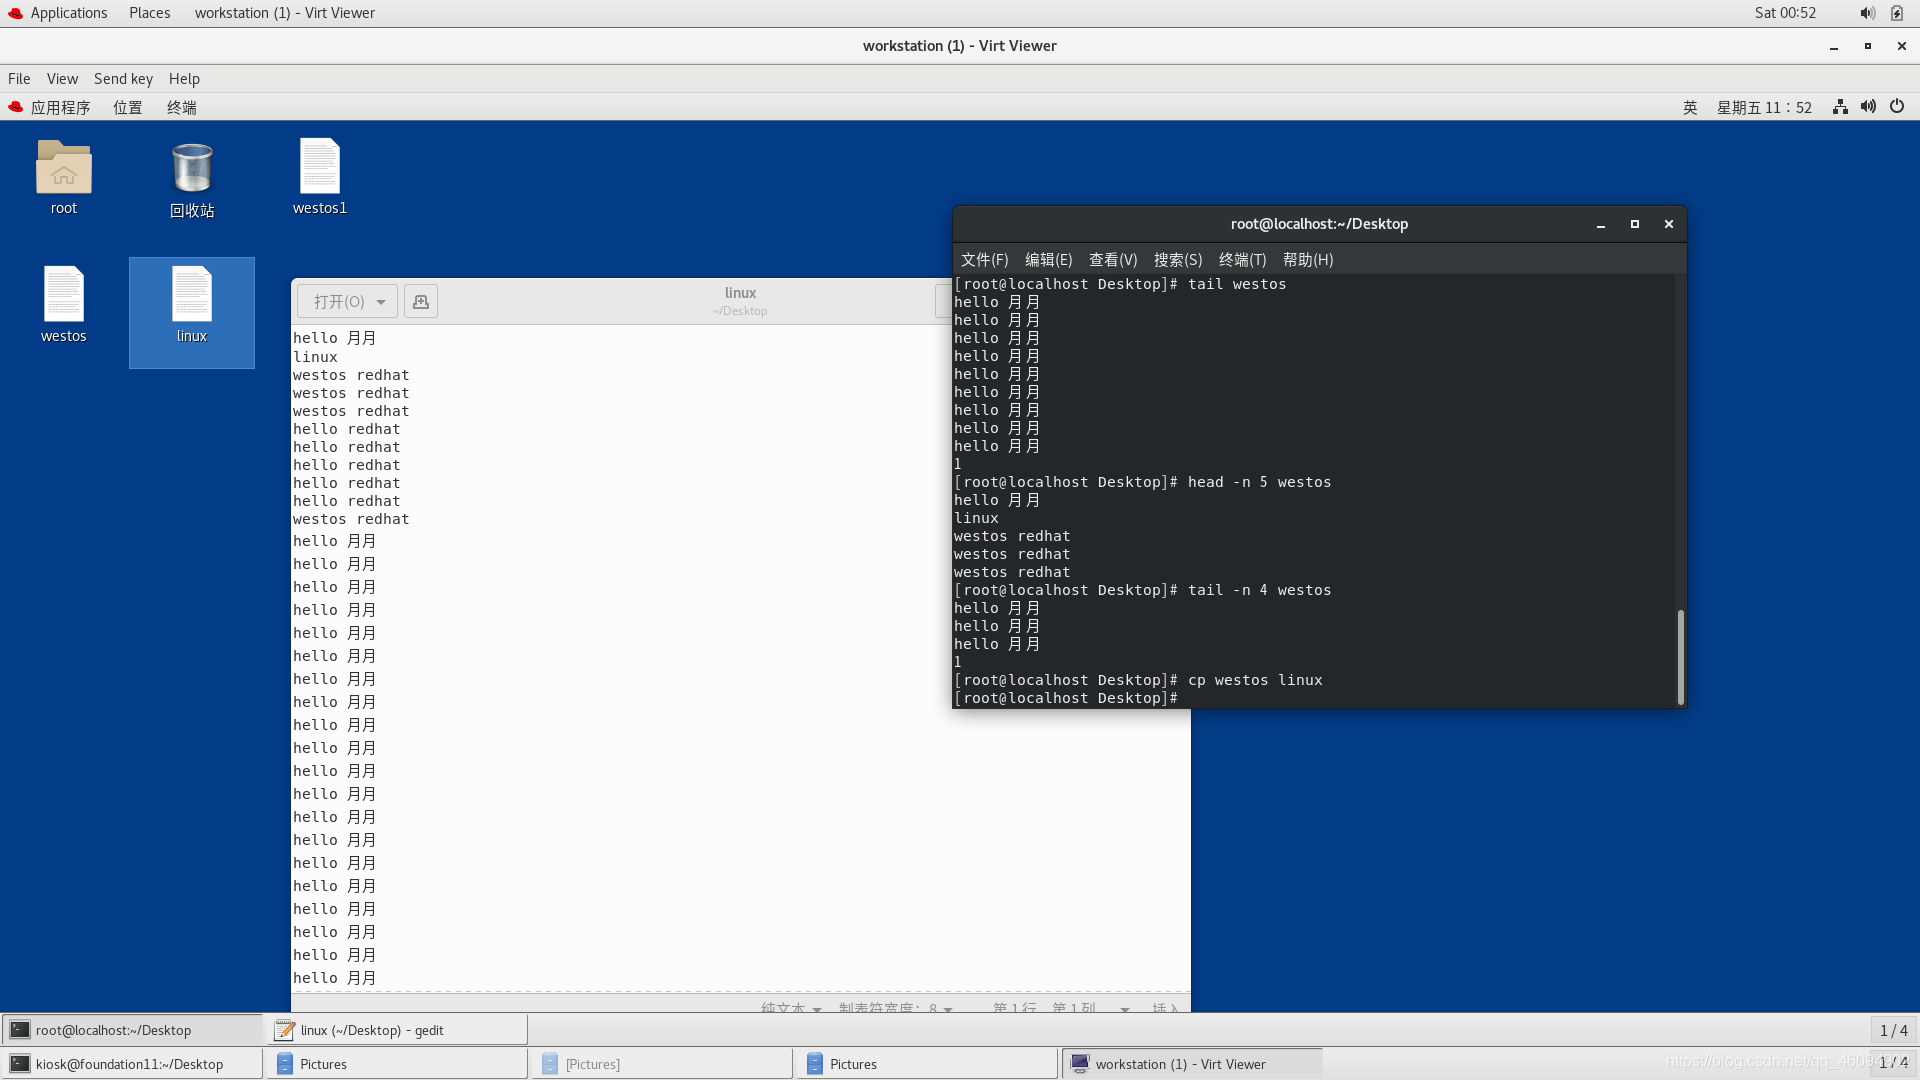The width and height of the screenshot is (1920, 1080).
Task: Switch to the linux gedit window in the guest taskbar
Action: tap(397, 1030)
